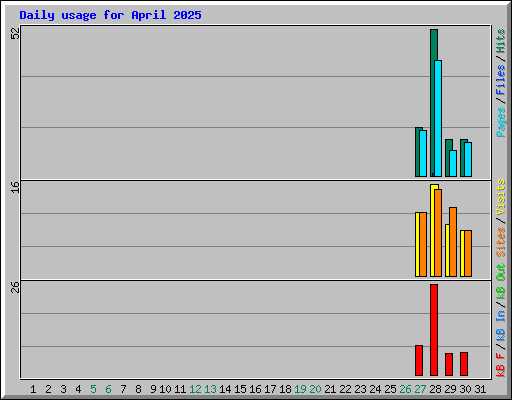Image resolution: width=512 pixels, height=400 pixels.
Task: Click day label '24' on the x-axis
Action: [375, 389]
